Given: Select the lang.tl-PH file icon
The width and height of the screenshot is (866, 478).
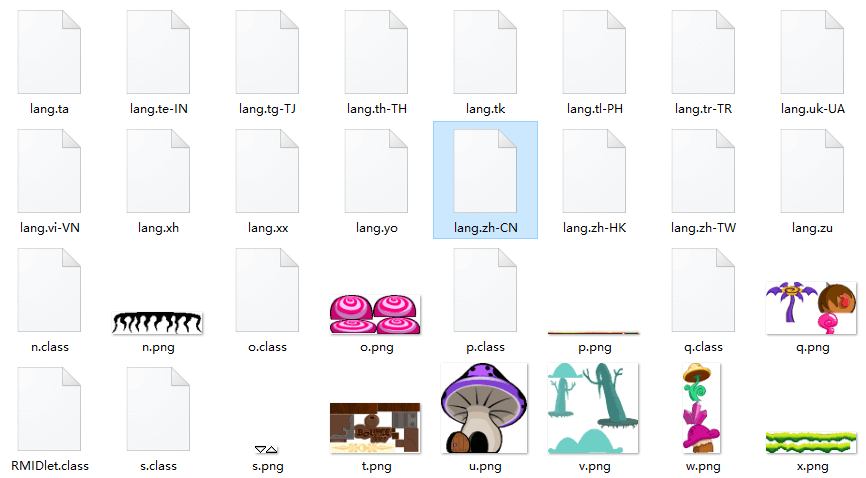Looking at the screenshot, I should click(594, 52).
